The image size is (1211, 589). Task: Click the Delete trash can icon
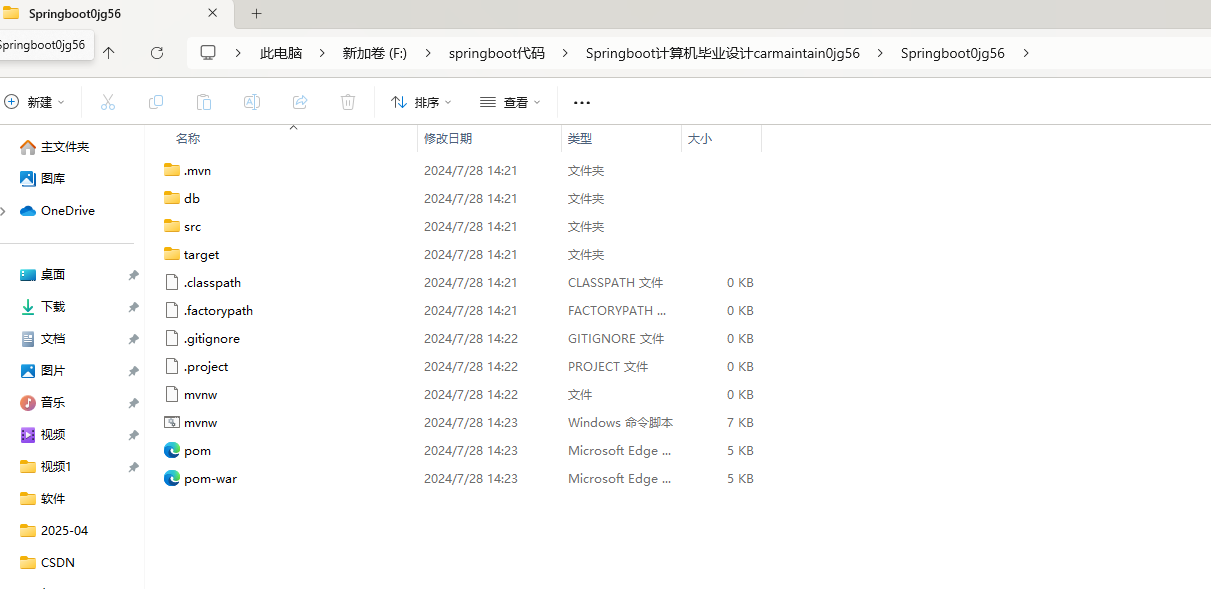pos(348,102)
